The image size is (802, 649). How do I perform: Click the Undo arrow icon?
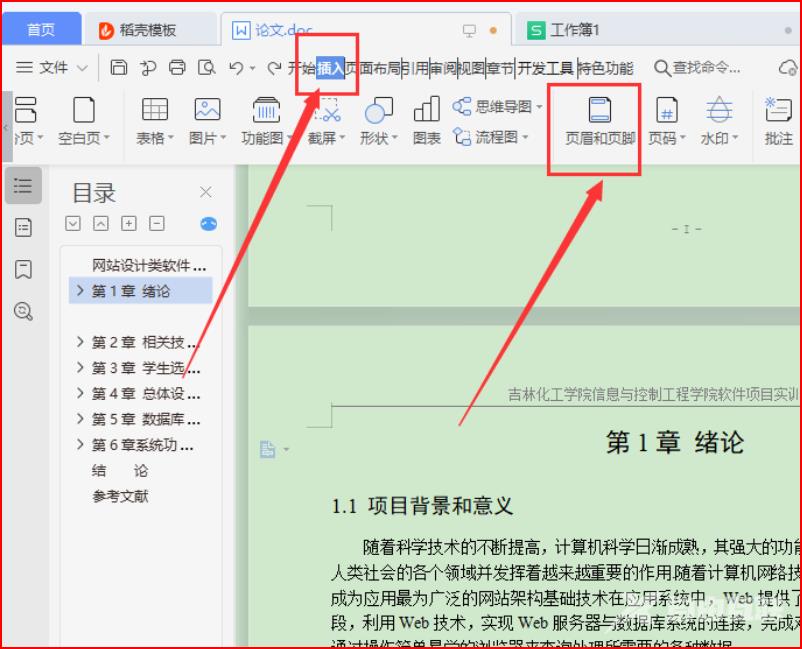[x=236, y=68]
